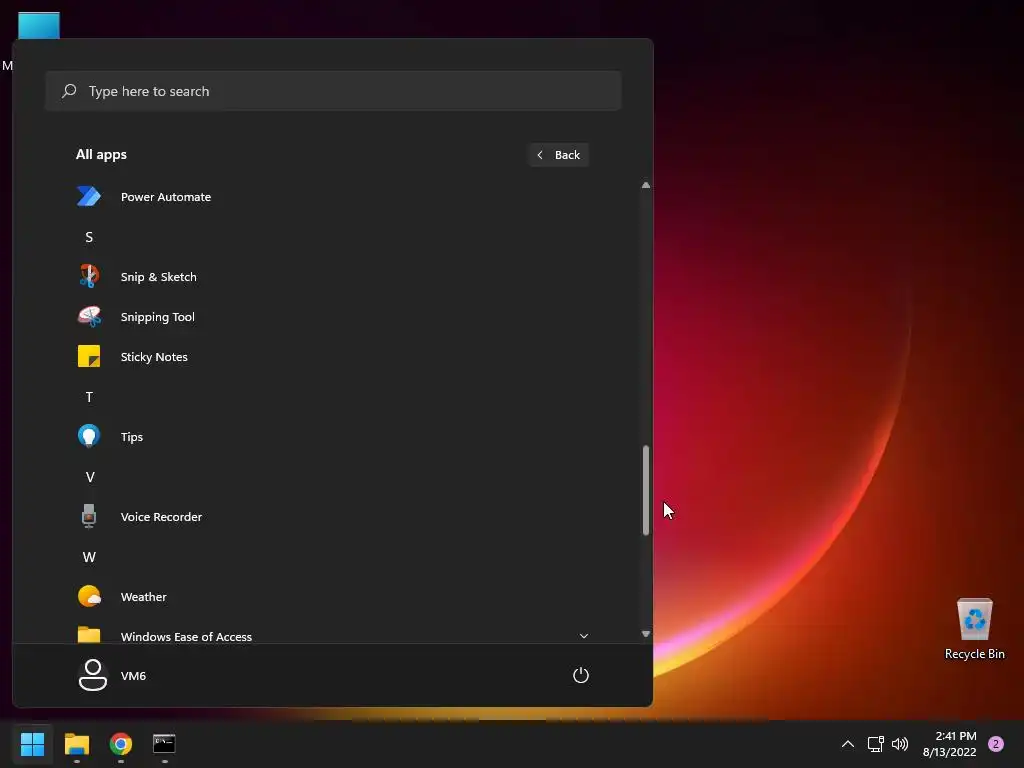Open the power options button
Viewport: 1024px width, 768px height.
coord(581,675)
